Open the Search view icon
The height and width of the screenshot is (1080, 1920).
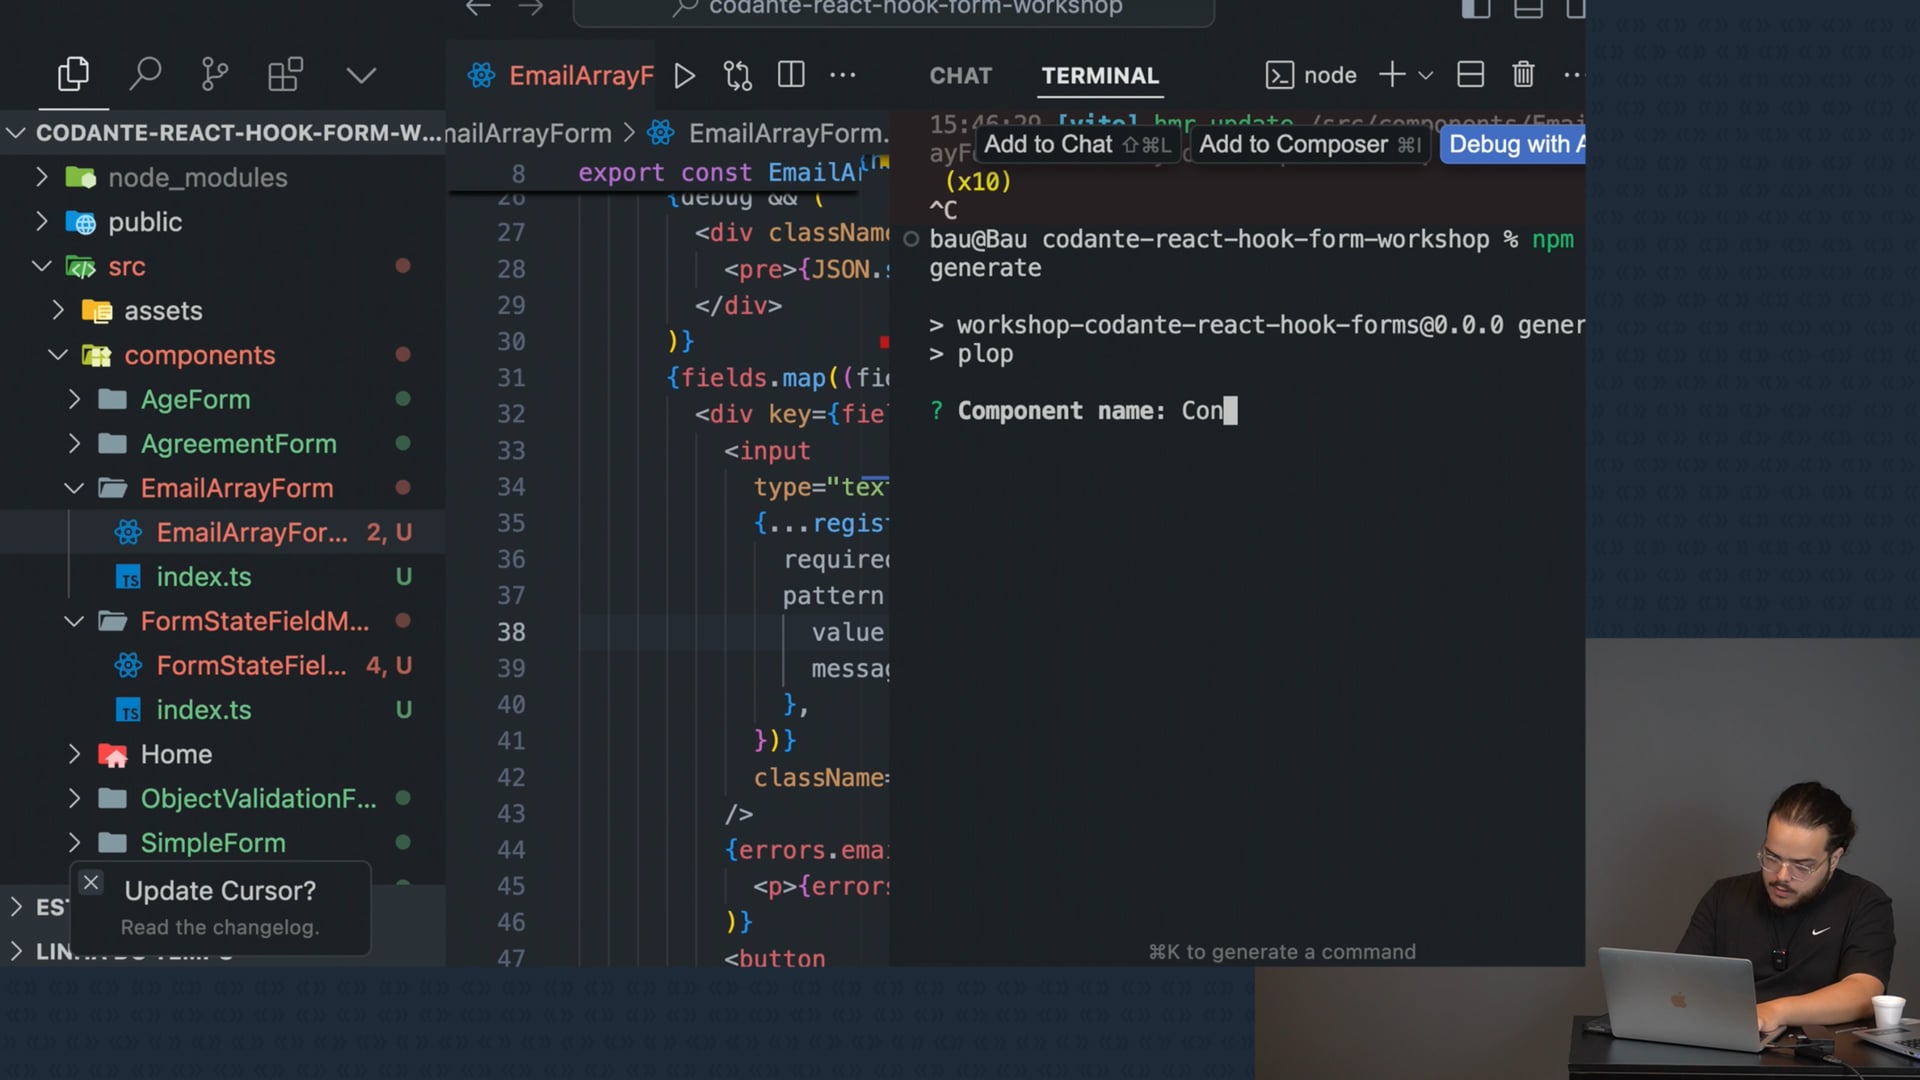tap(145, 75)
